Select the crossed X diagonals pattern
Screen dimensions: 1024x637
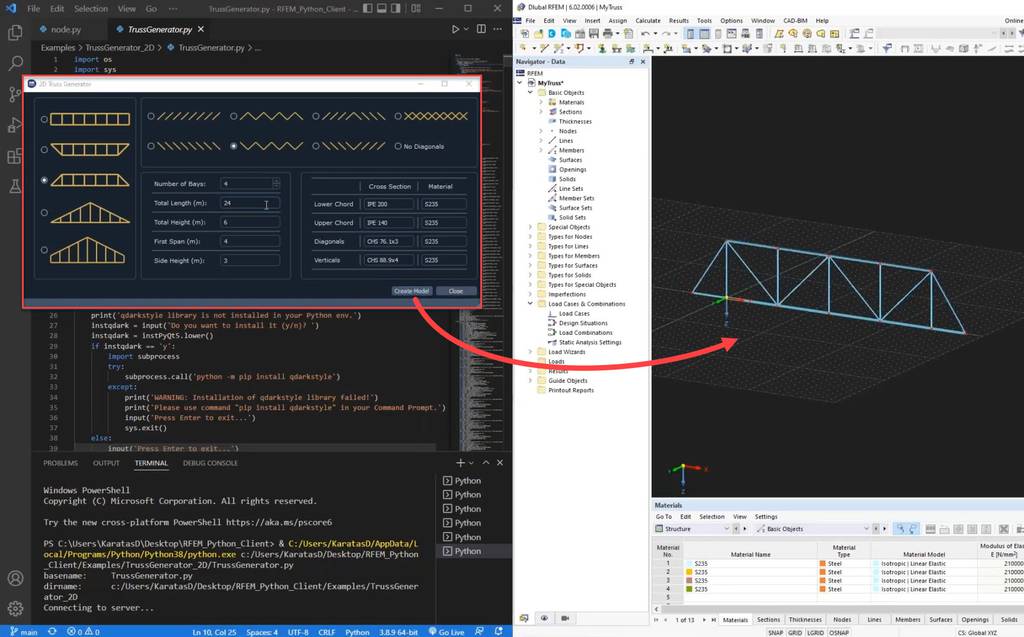point(398,116)
